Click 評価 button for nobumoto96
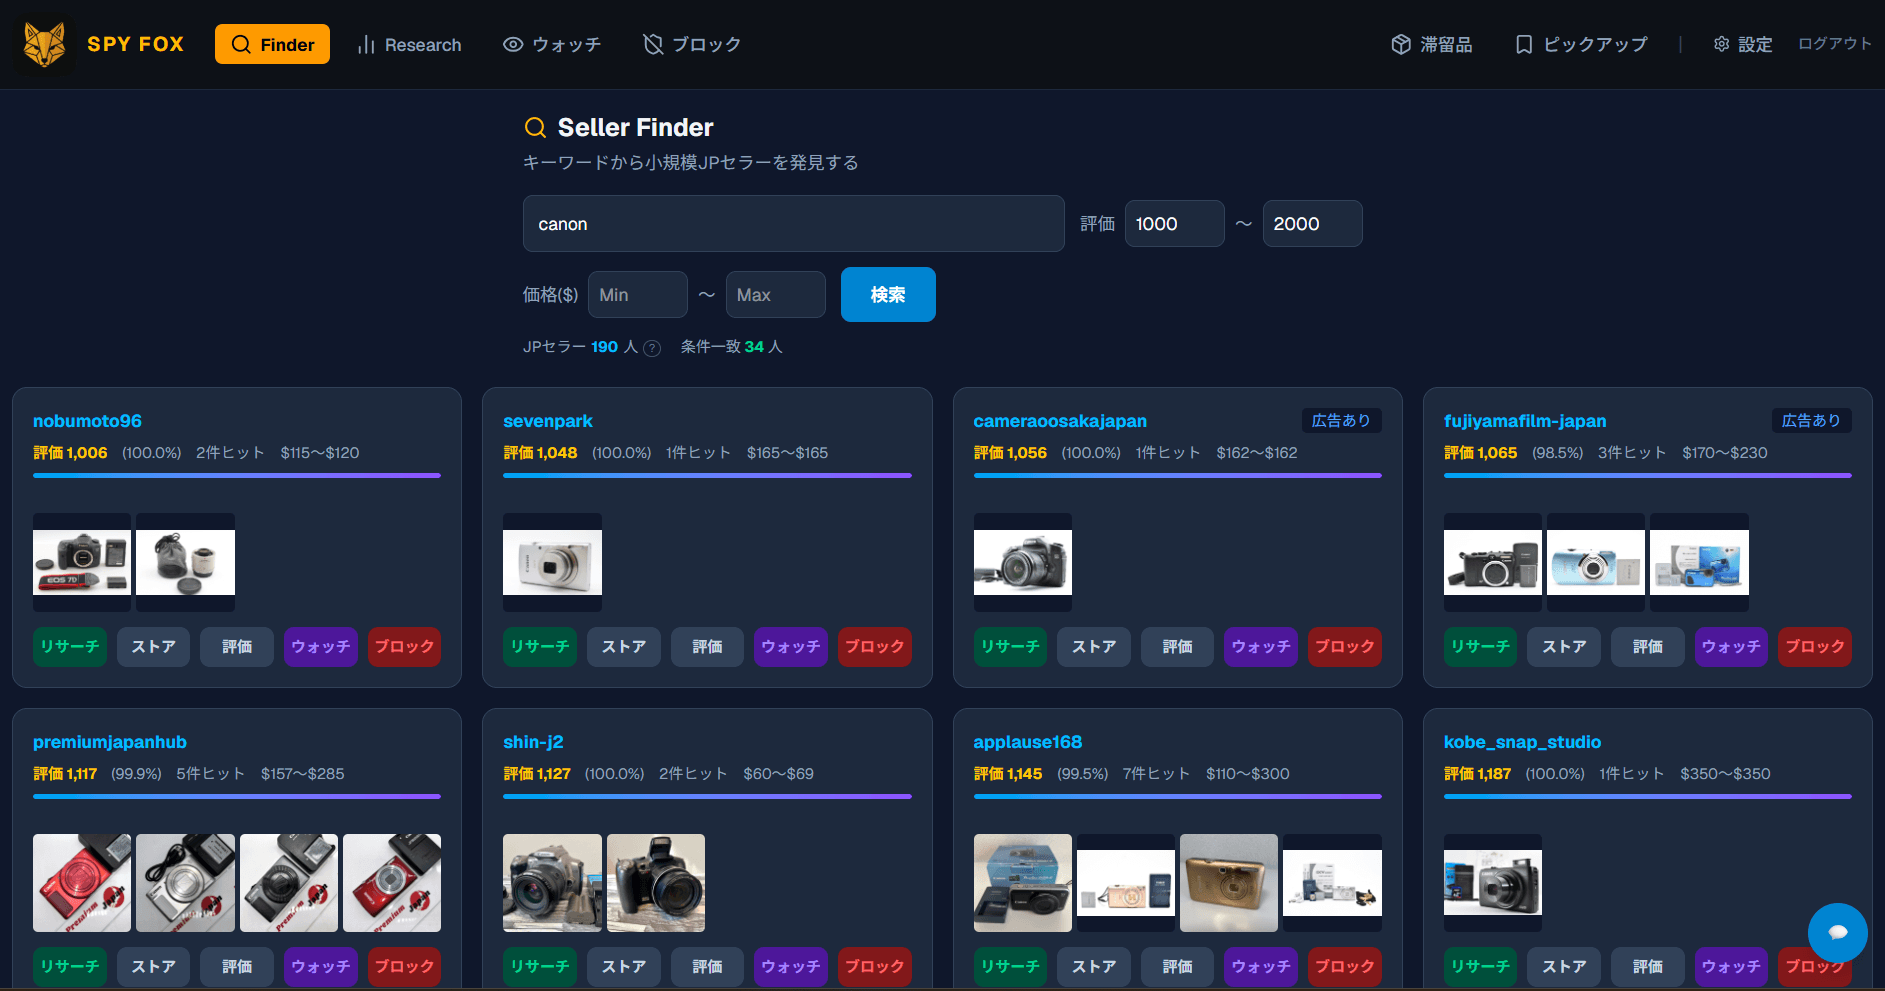This screenshot has width=1885, height=991. click(x=237, y=647)
